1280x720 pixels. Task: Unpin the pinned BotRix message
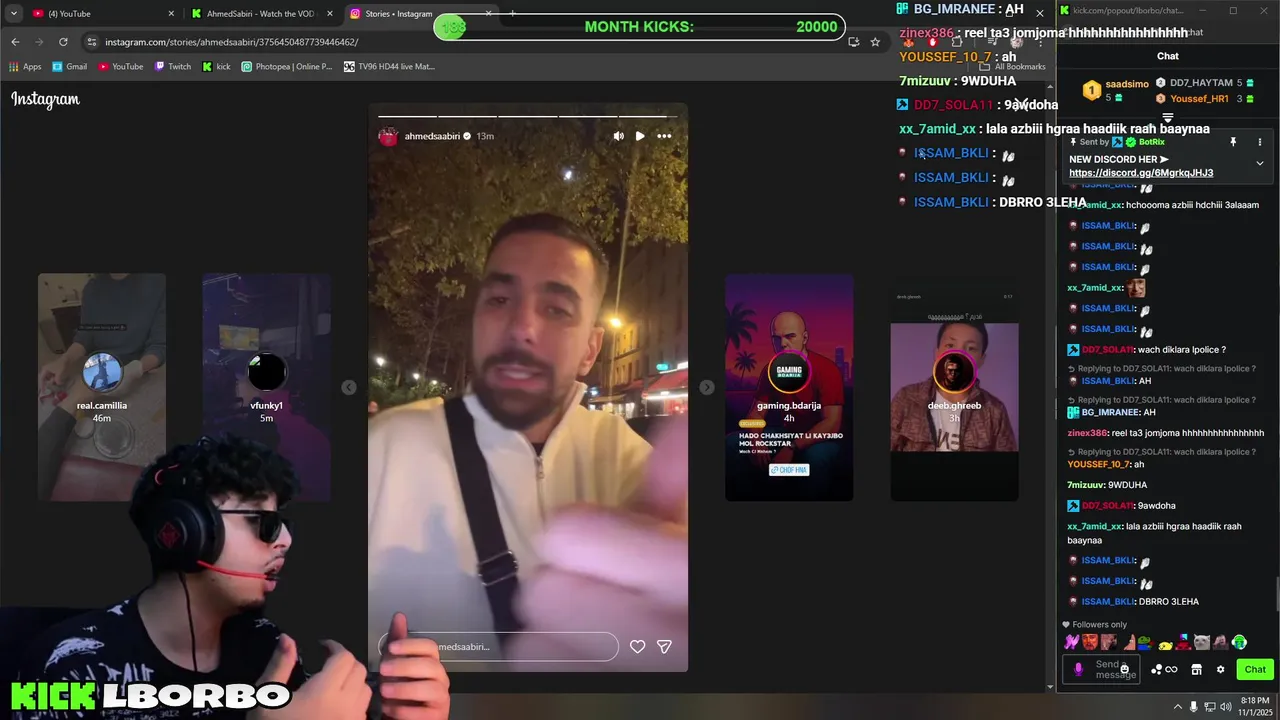(x=1233, y=142)
